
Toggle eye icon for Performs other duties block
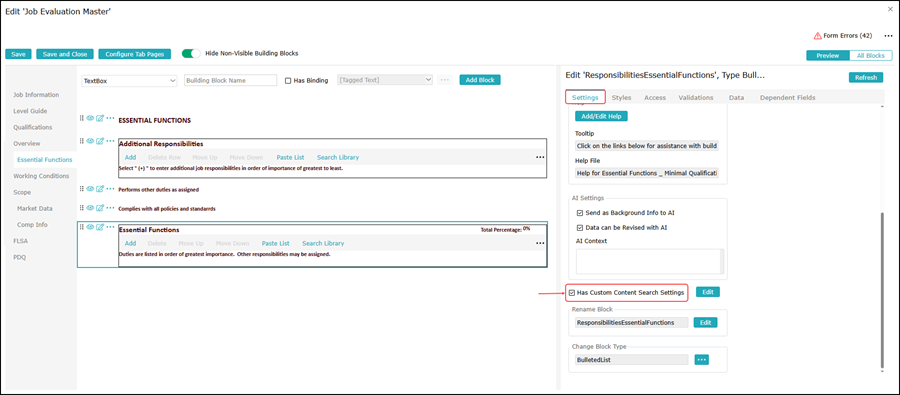pyautogui.click(x=90, y=188)
